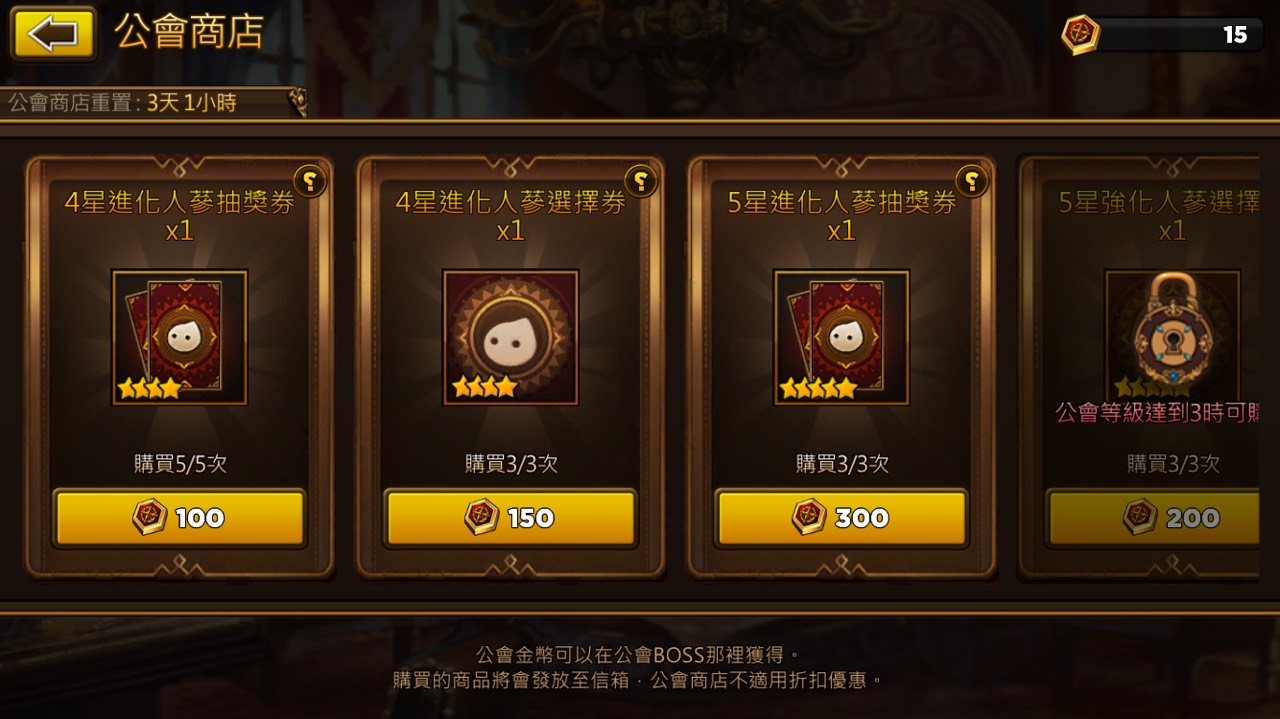Viewport: 1280px width, 719px height.
Task: Select the 4-star lottery ticket card image
Action: (179, 337)
